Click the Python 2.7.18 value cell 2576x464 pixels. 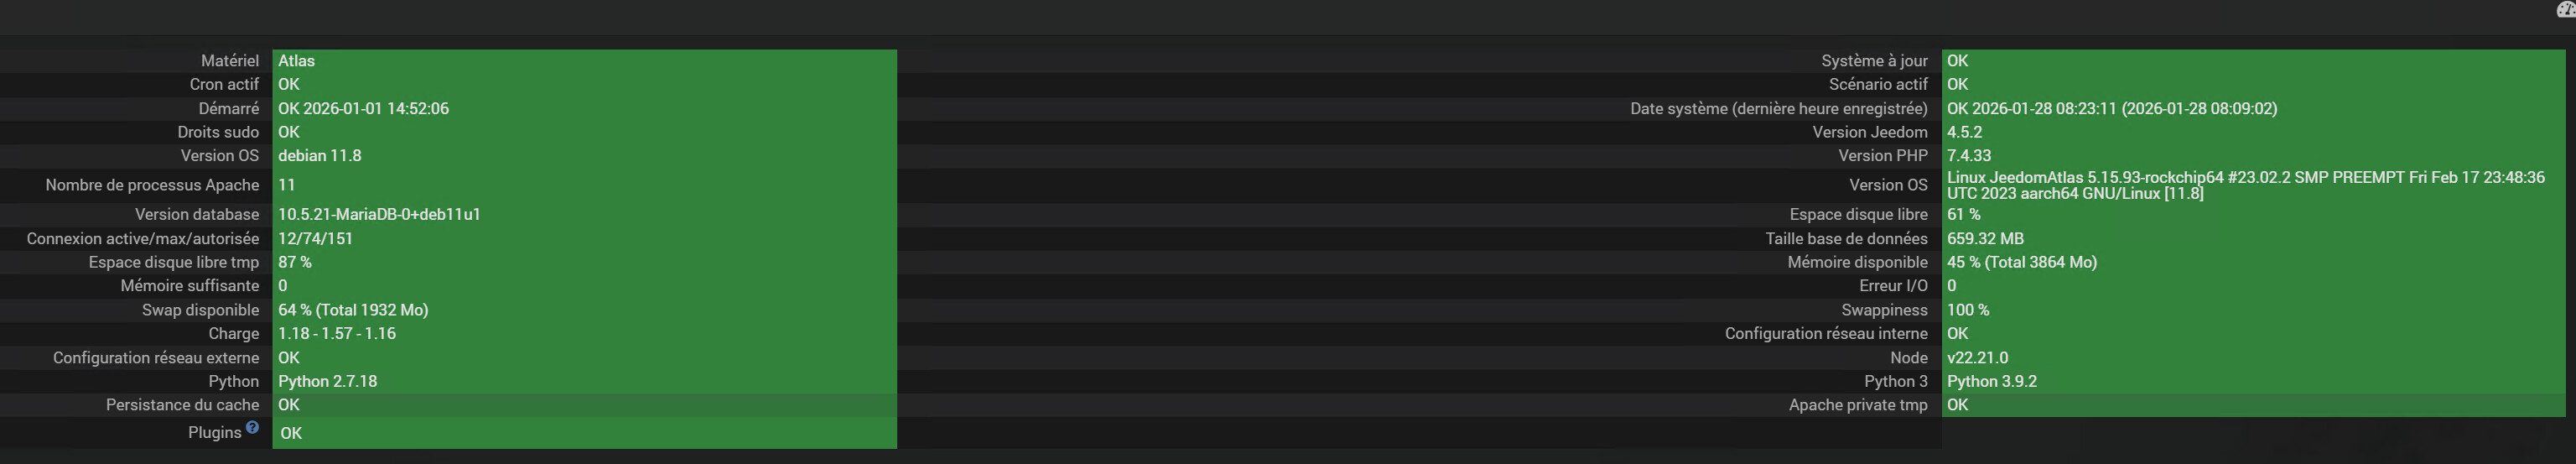(x=327, y=381)
